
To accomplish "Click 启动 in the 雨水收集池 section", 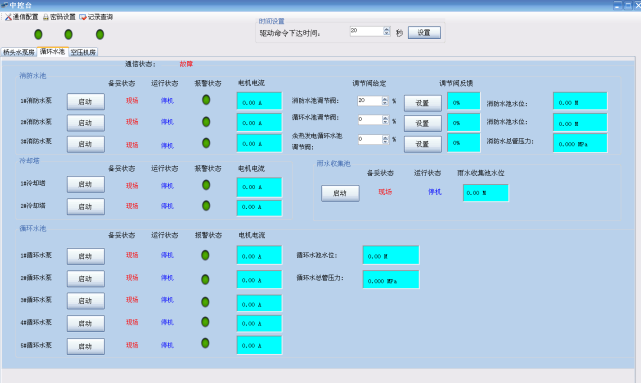I will tap(340, 193).
